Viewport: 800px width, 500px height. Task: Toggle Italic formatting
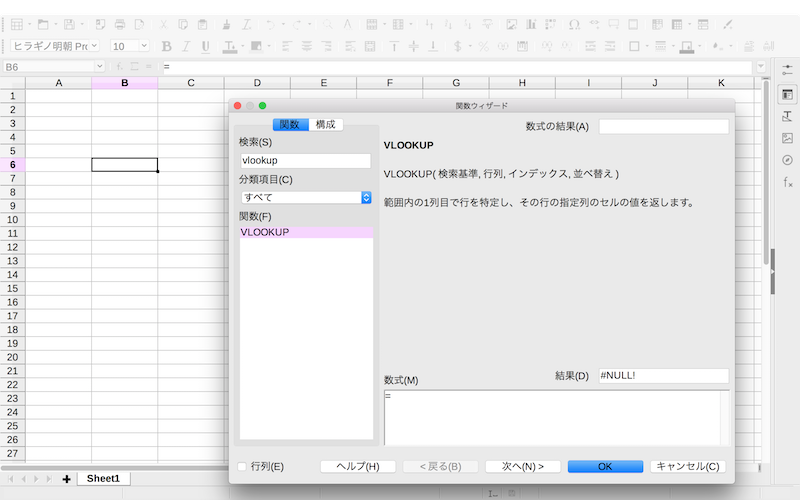(x=186, y=46)
